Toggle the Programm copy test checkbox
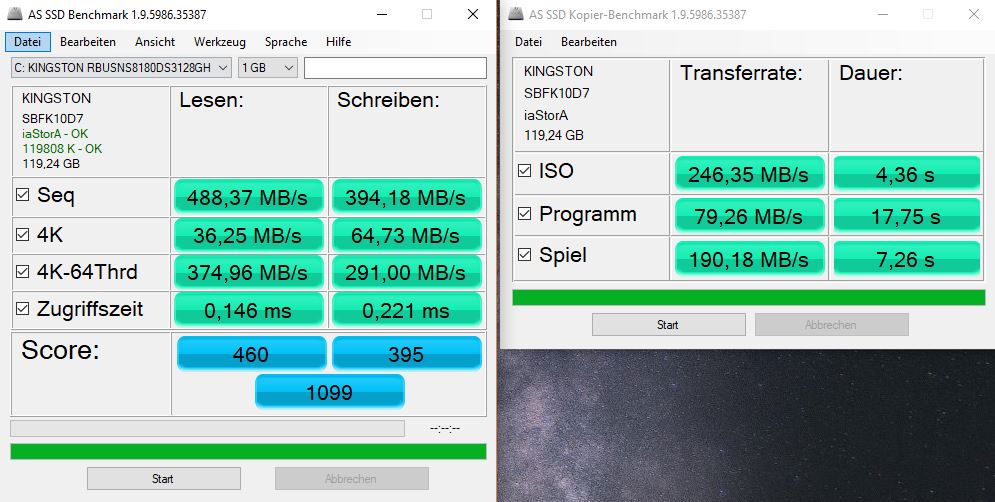This screenshot has height=502, width=995. (525, 214)
